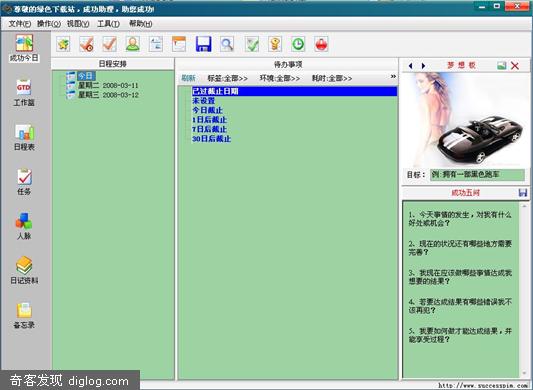533x390 pixels.
Task: Click the dream board car picture
Action: 466,119
